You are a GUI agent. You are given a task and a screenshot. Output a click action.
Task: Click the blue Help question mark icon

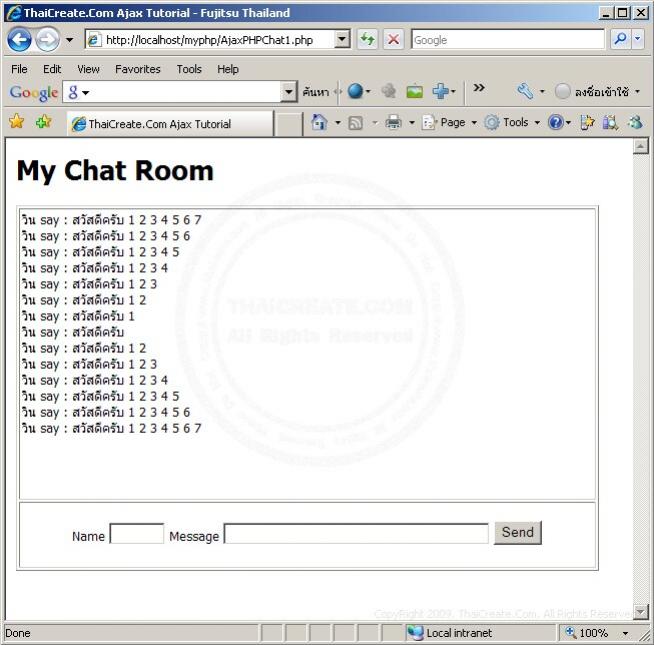[x=556, y=122]
